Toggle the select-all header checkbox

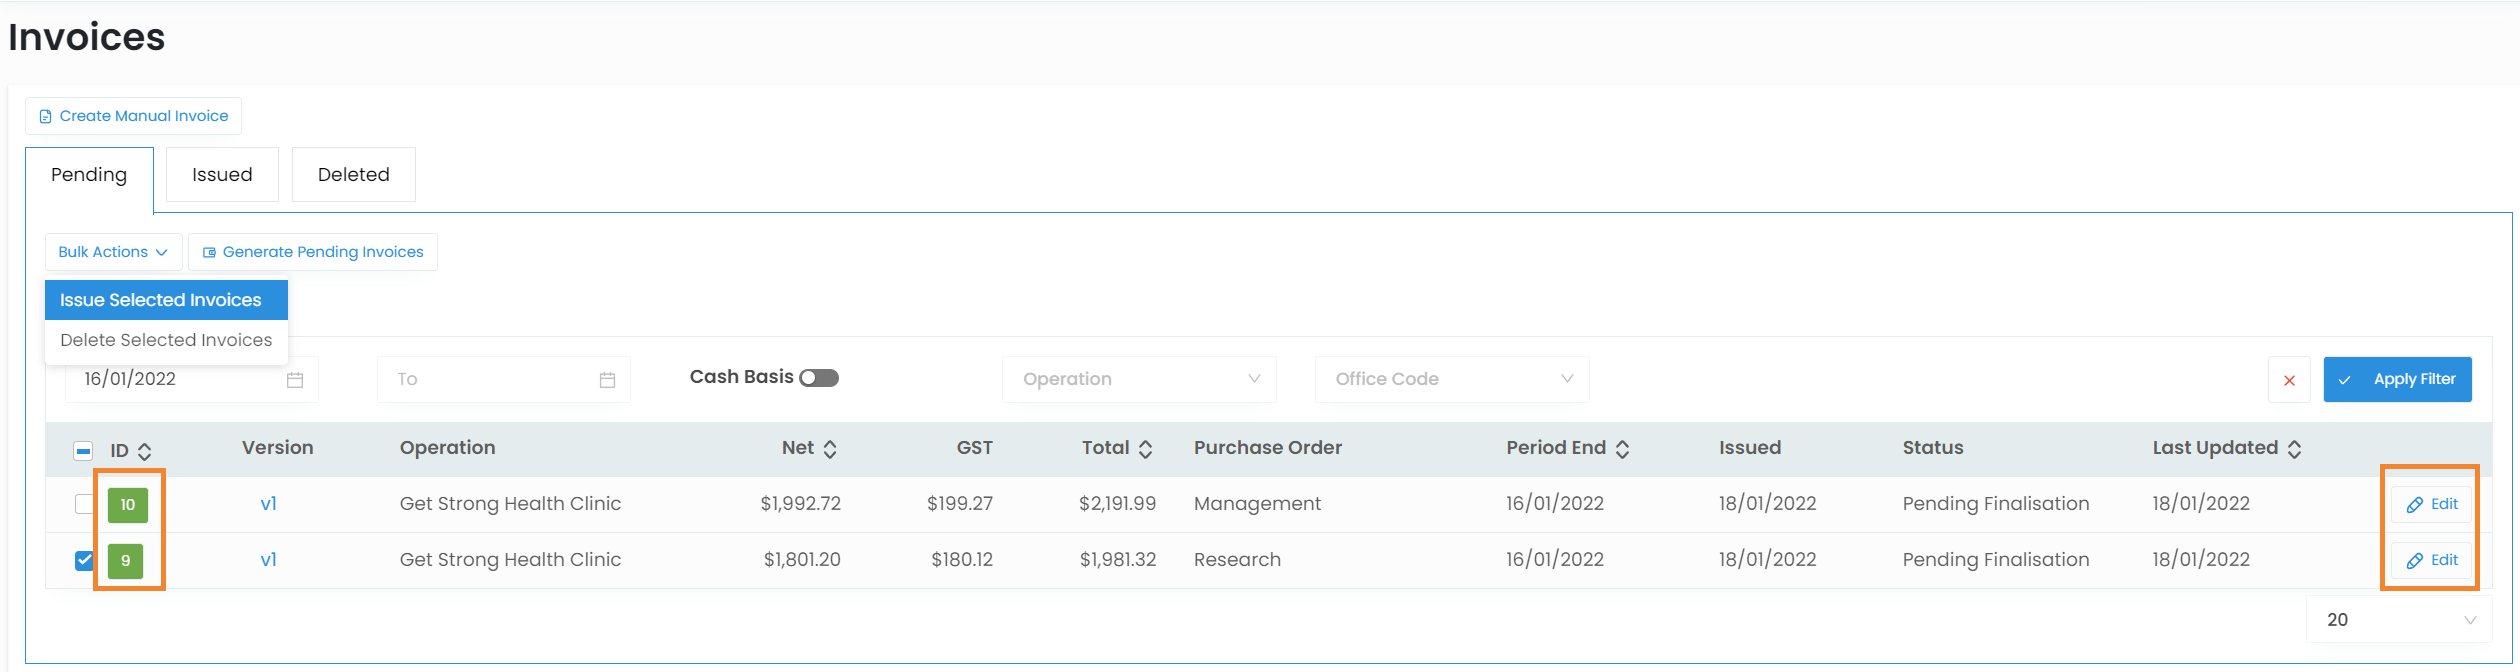pos(84,451)
